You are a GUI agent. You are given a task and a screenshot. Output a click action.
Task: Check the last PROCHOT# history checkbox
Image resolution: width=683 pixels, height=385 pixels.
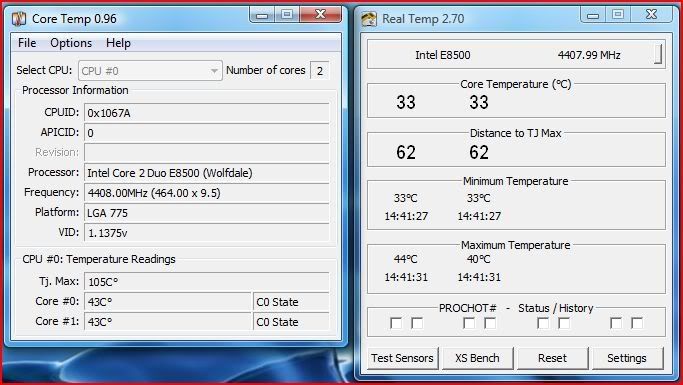point(637,323)
